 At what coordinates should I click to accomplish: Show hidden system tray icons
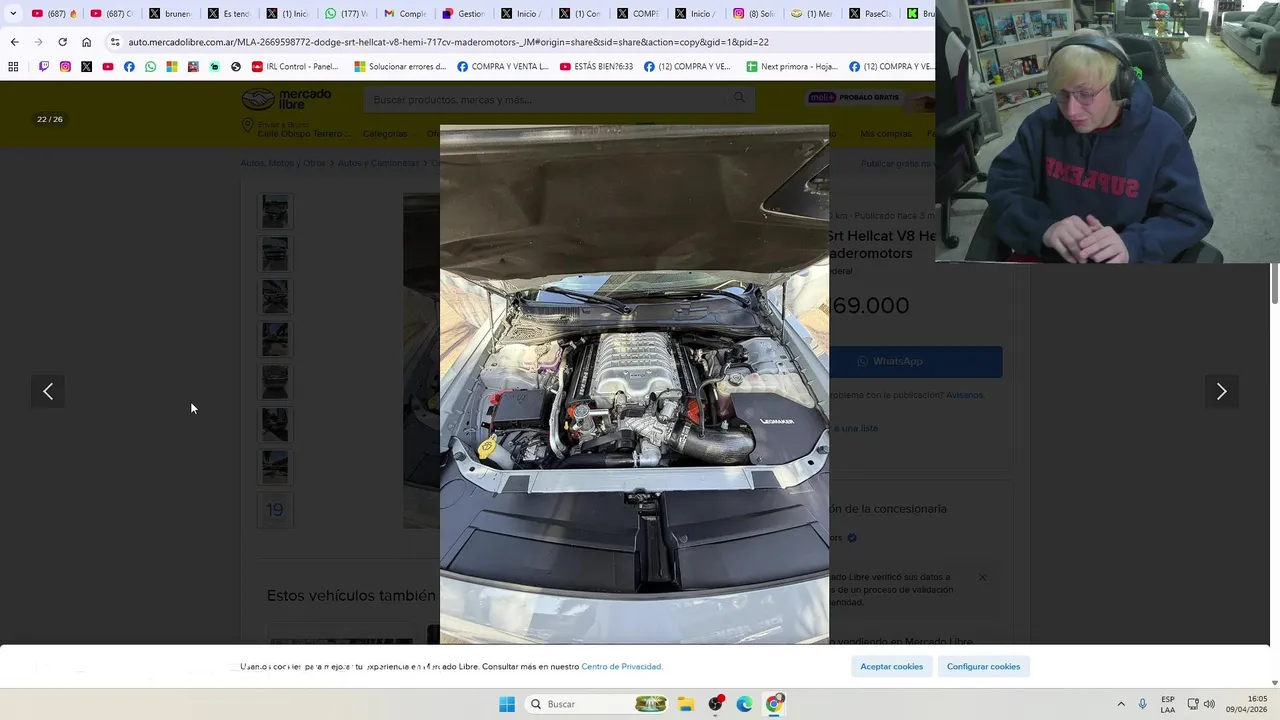pos(1121,704)
